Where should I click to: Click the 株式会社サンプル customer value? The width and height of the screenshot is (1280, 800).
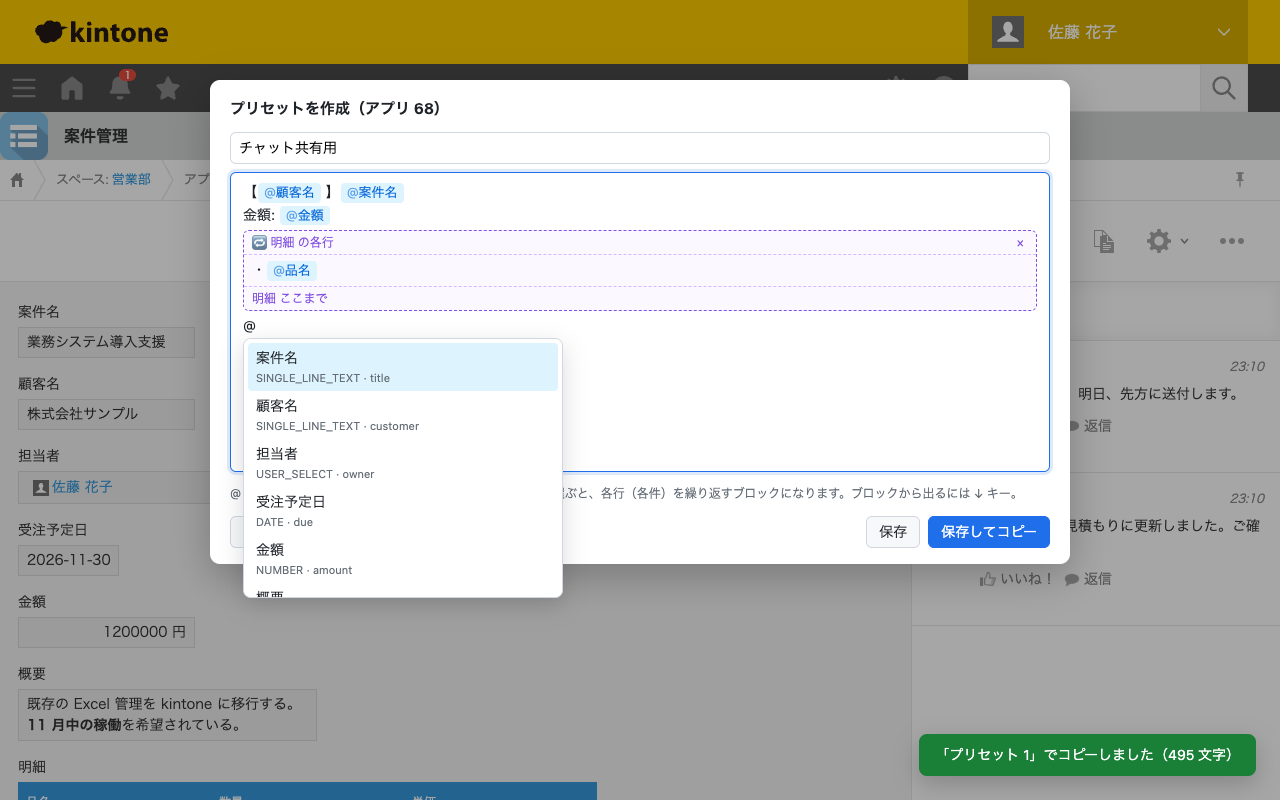(x=106, y=414)
